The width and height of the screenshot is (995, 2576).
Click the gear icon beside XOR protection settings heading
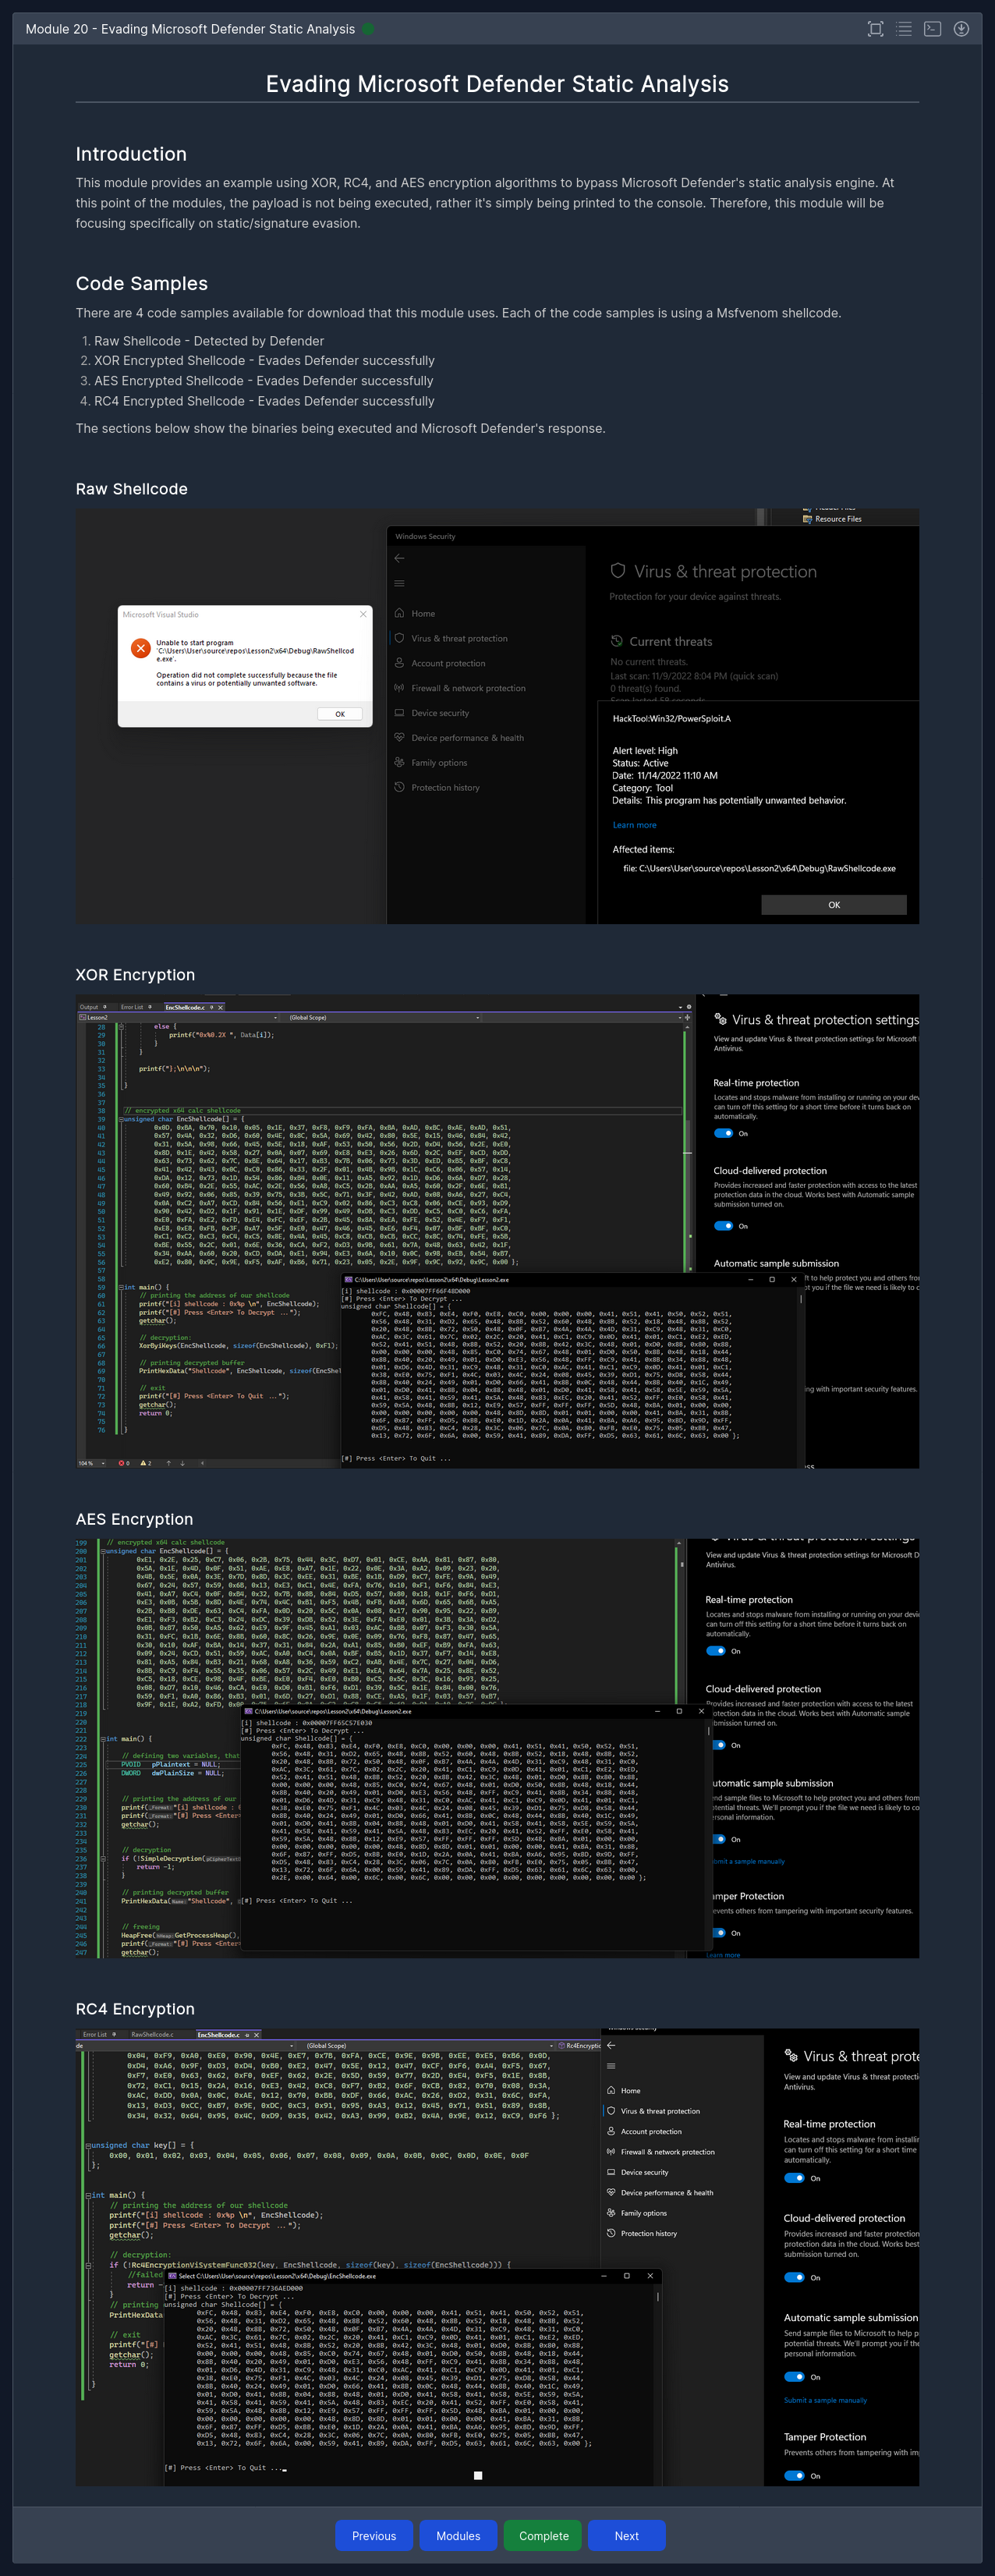point(721,1019)
